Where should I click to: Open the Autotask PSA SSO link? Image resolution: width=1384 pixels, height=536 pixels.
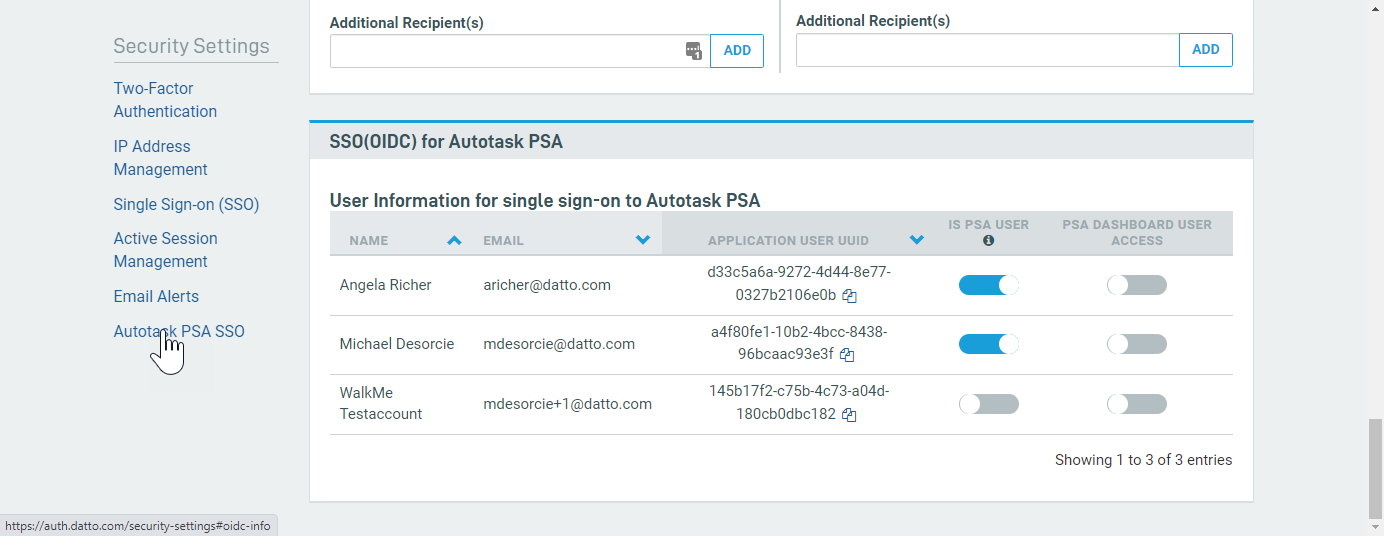pos(179,331)
